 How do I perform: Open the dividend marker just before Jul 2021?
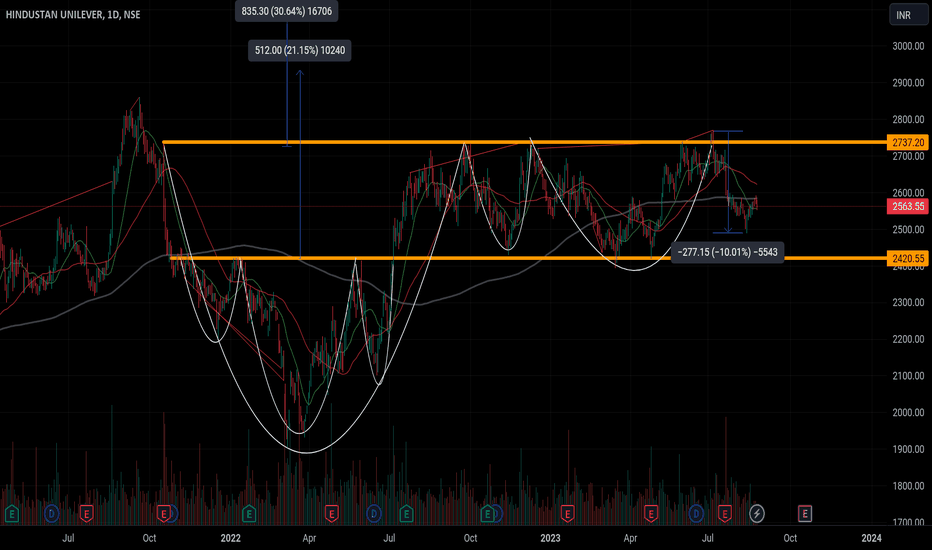52,513
